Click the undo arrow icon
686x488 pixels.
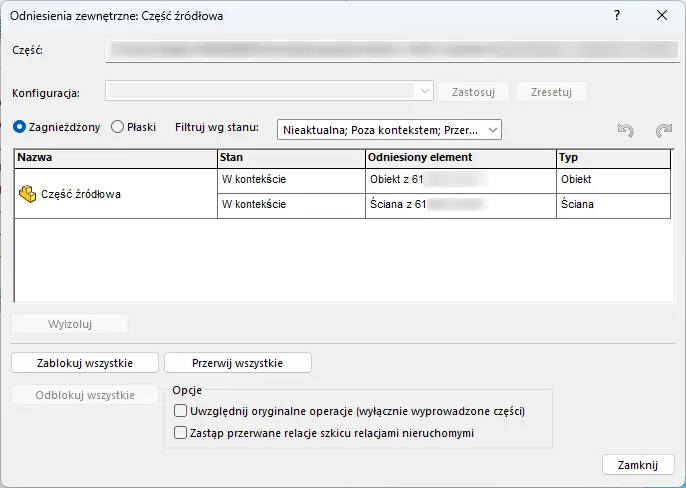coord(626,130)
